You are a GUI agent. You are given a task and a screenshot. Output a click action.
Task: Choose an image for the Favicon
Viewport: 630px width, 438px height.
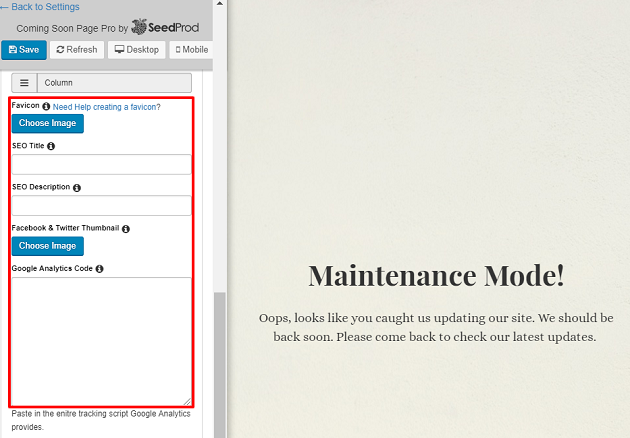click(48, 123)
